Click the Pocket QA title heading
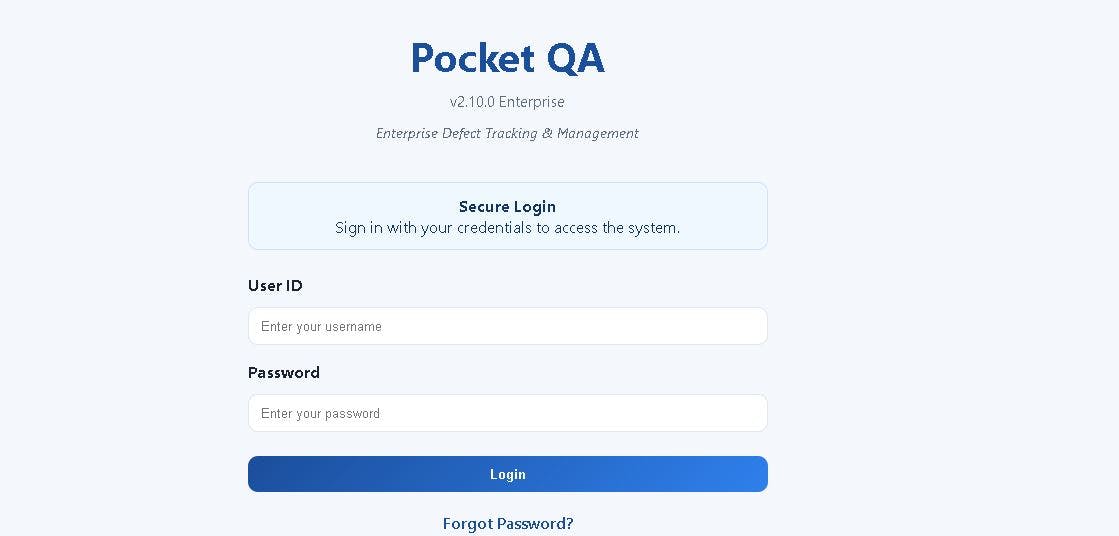 [507, 58]
